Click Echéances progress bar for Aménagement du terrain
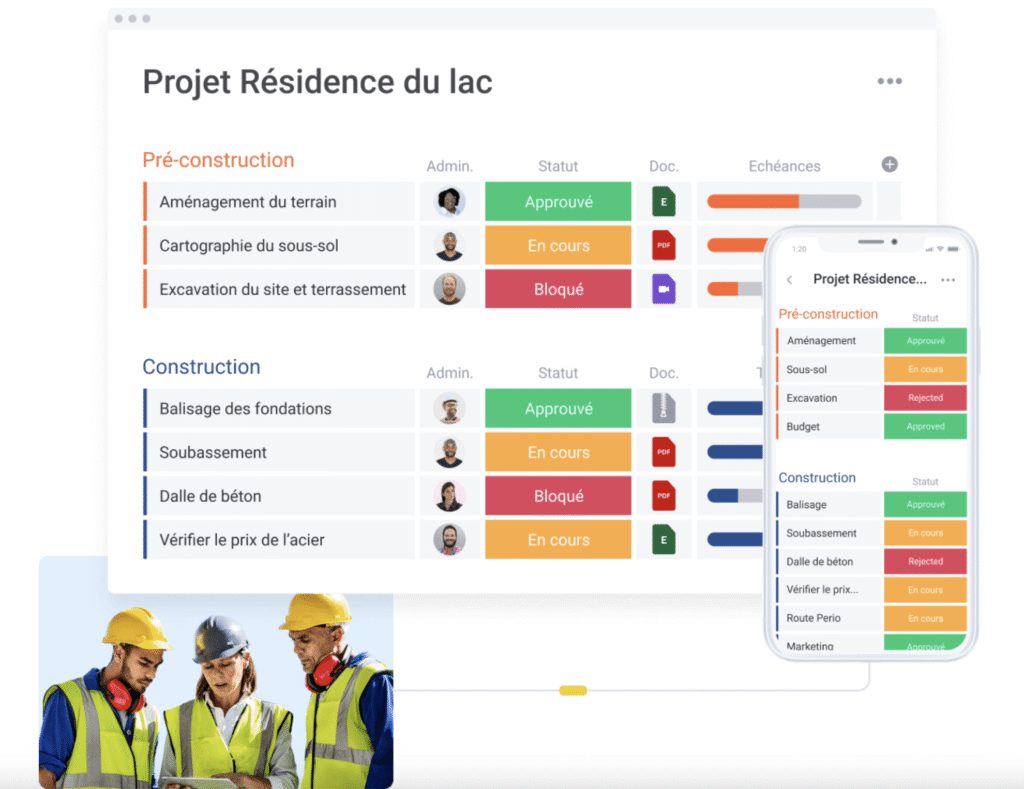Screen dimensions: 1024x789 pos(784,202)
